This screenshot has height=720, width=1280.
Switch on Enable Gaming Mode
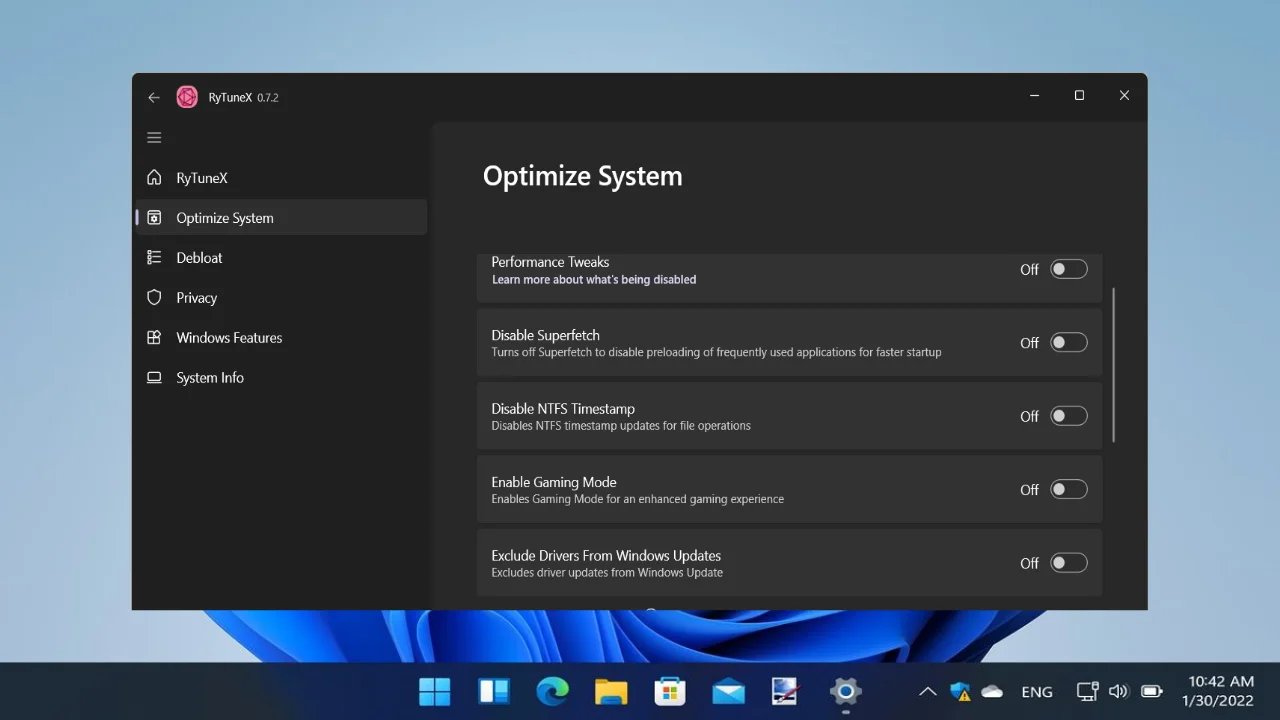(x=1068, y=489)
